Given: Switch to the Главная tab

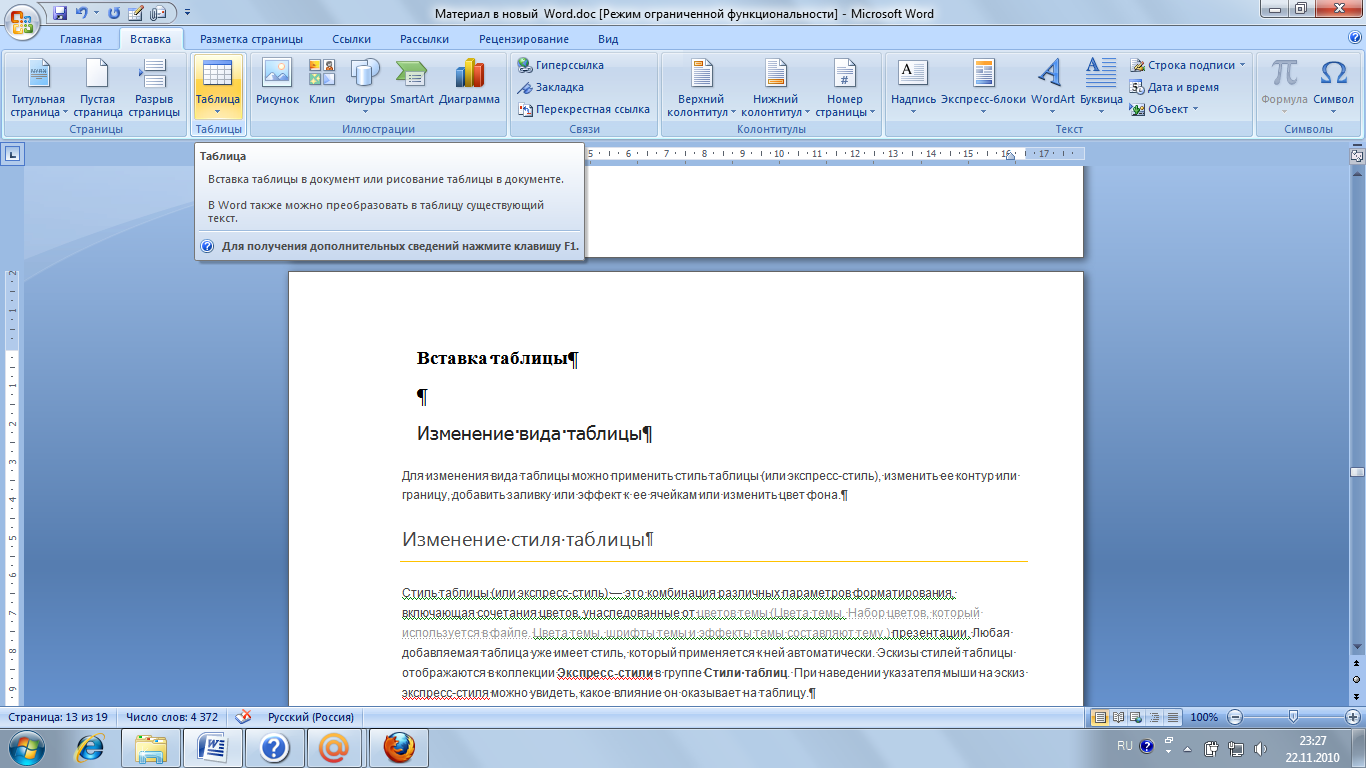Looking at the screenshot, I should [x=80, y=39].
